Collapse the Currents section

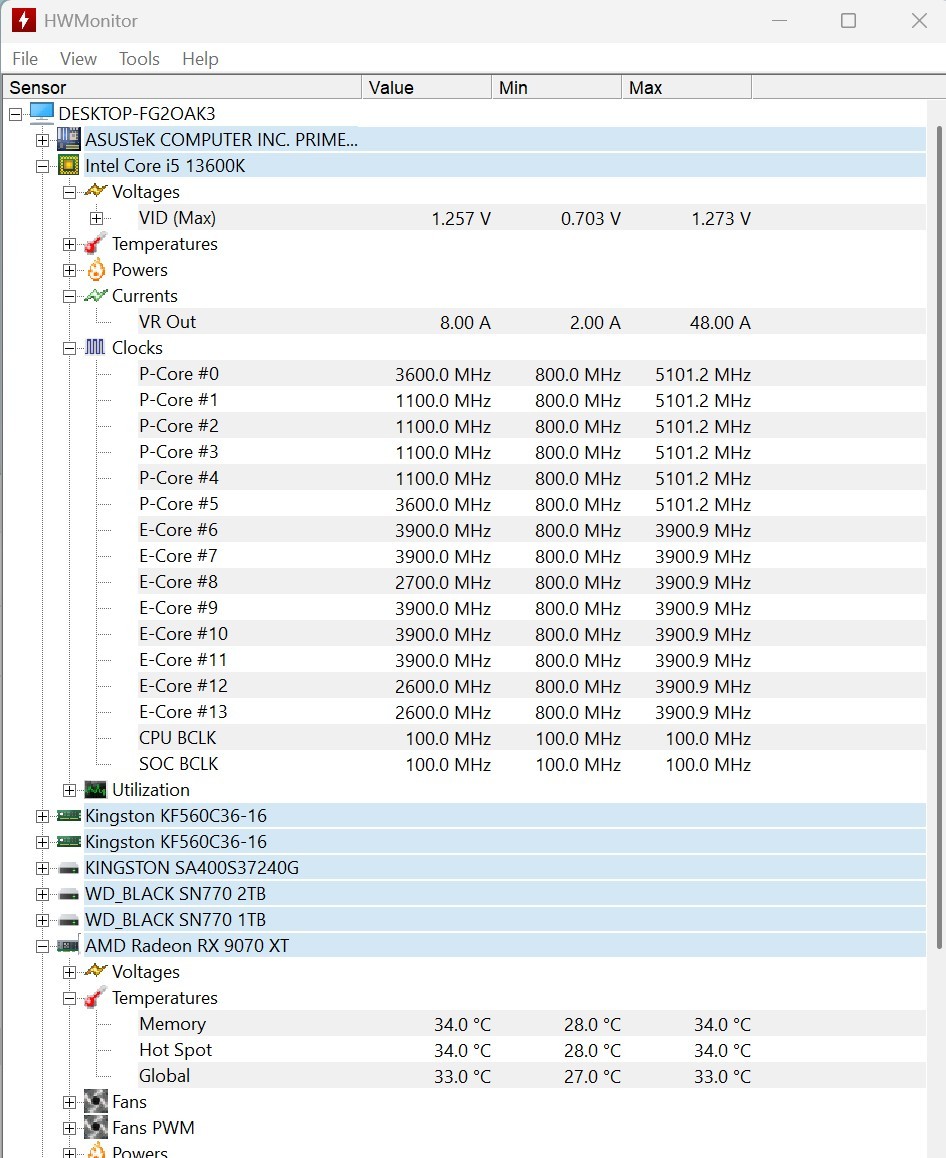[x=69, y=296]
